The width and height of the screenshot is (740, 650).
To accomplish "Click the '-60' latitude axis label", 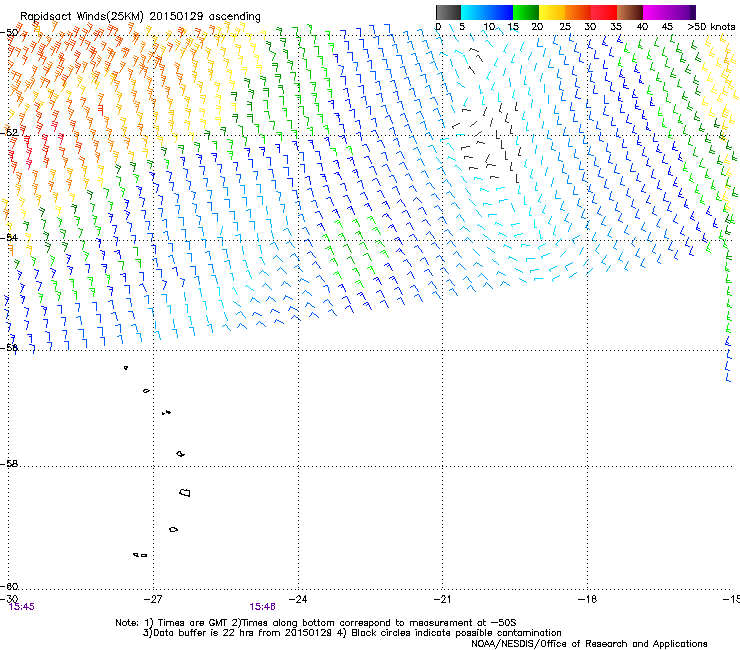I will coord(10,586).
